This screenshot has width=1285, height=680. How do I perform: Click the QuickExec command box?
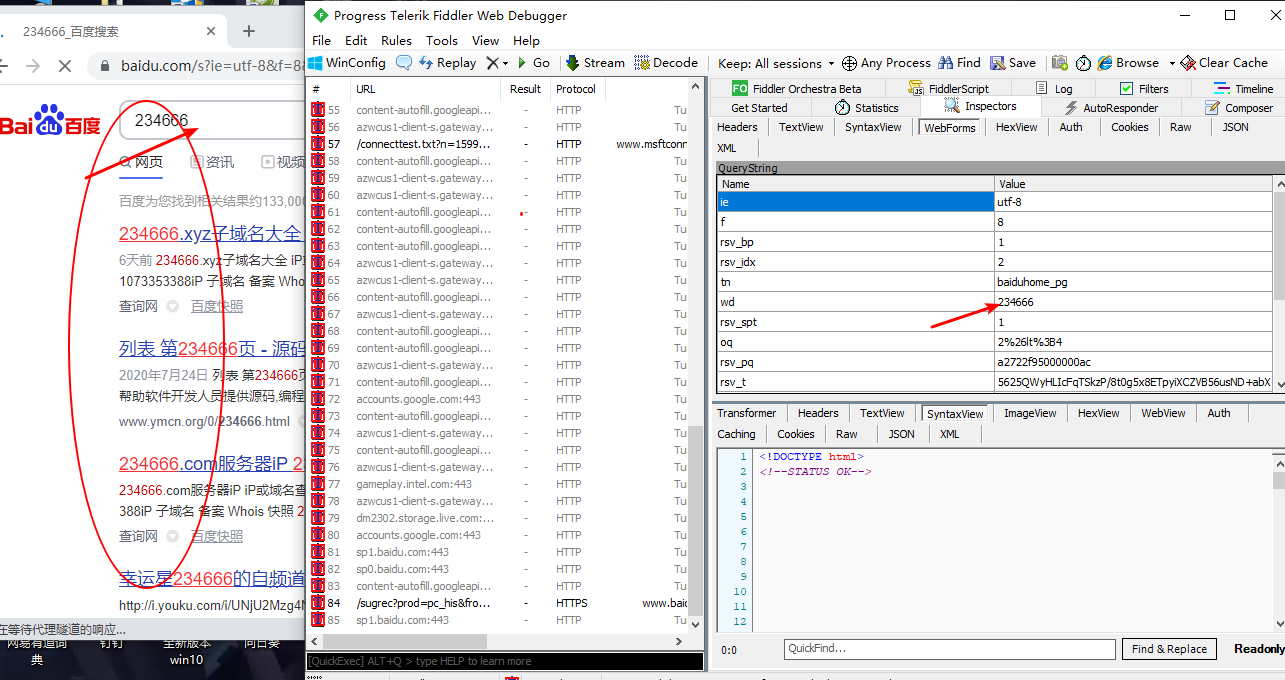[504, 661]
